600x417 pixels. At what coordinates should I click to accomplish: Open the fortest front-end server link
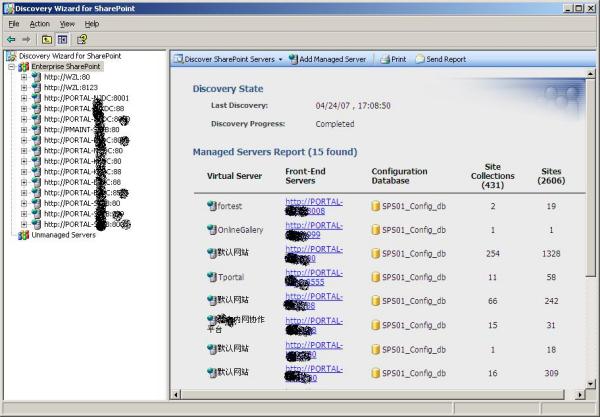[314, 206]
